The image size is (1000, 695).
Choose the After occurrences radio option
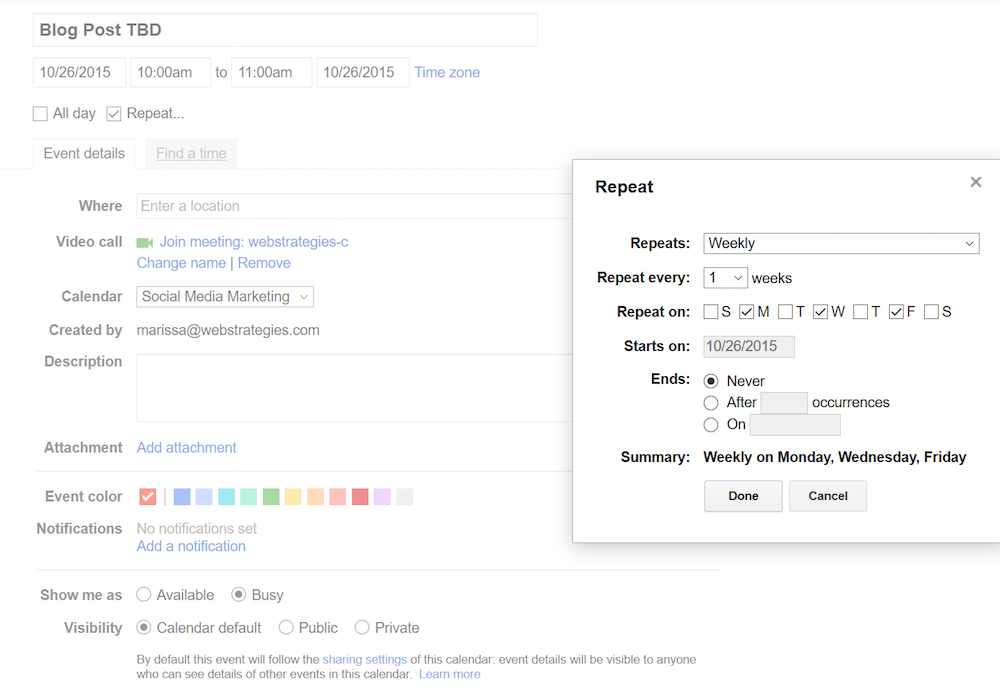[x=710, y=403]
